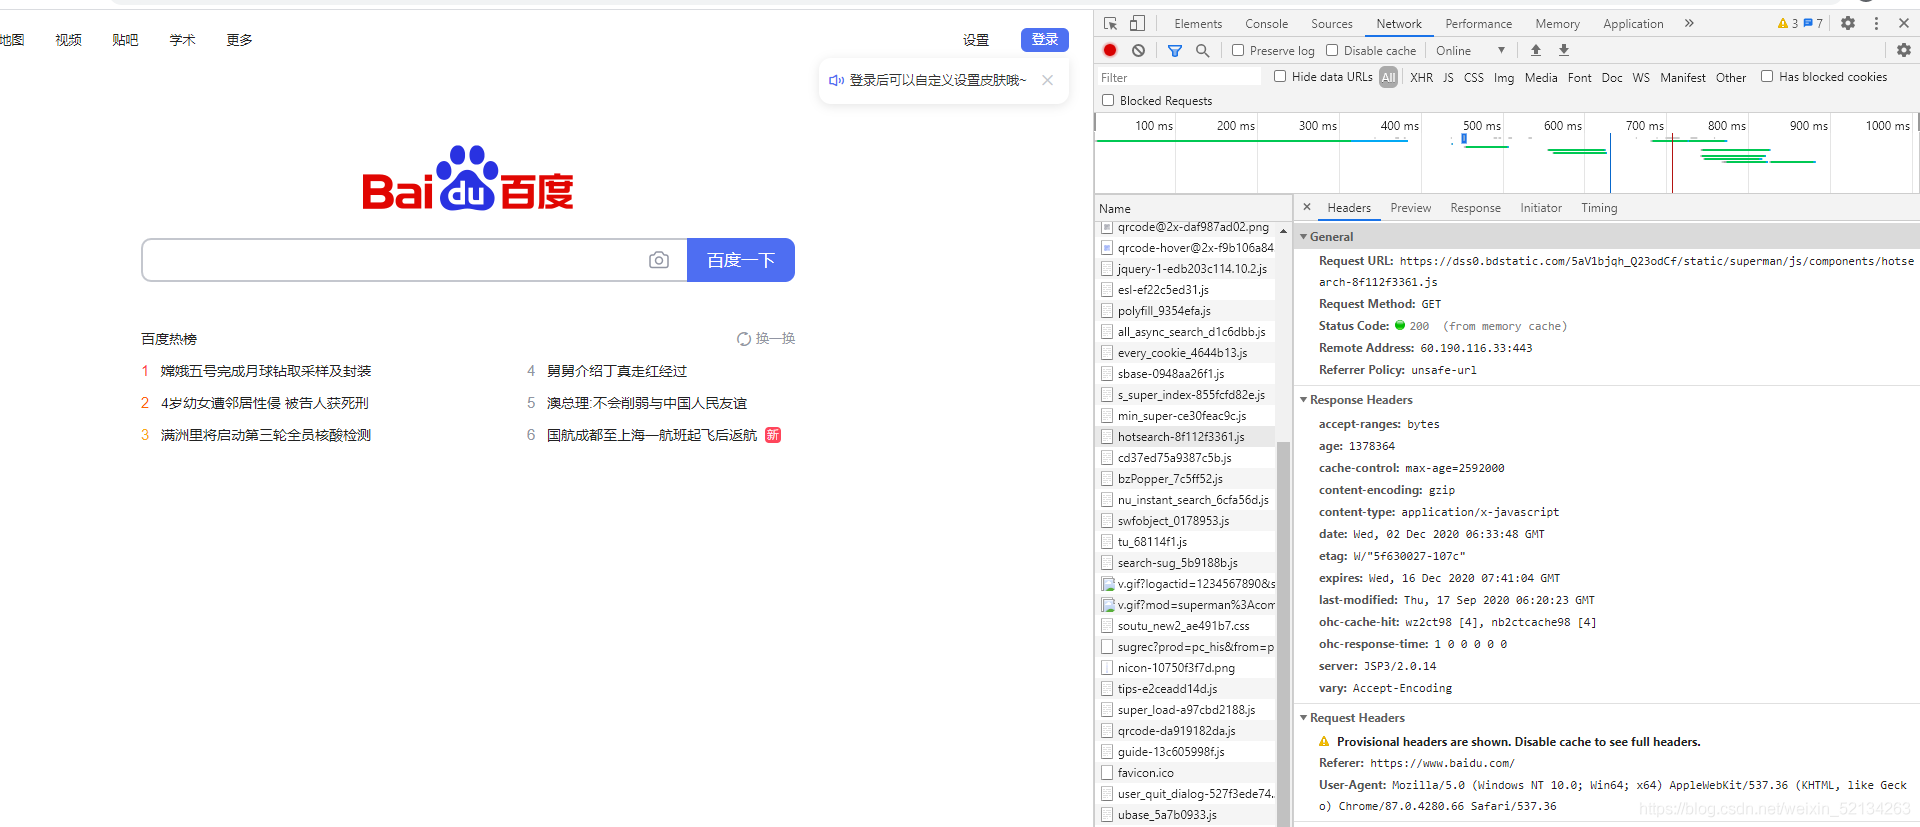1920x827 pixels.
Task: Open network settings gear icon
Action: coord(1903,50)
